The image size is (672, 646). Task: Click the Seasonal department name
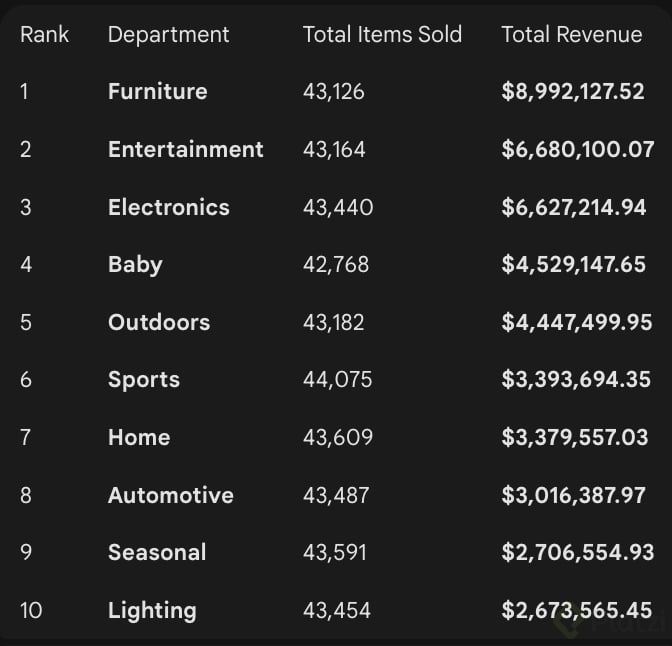tap(157, 553)
